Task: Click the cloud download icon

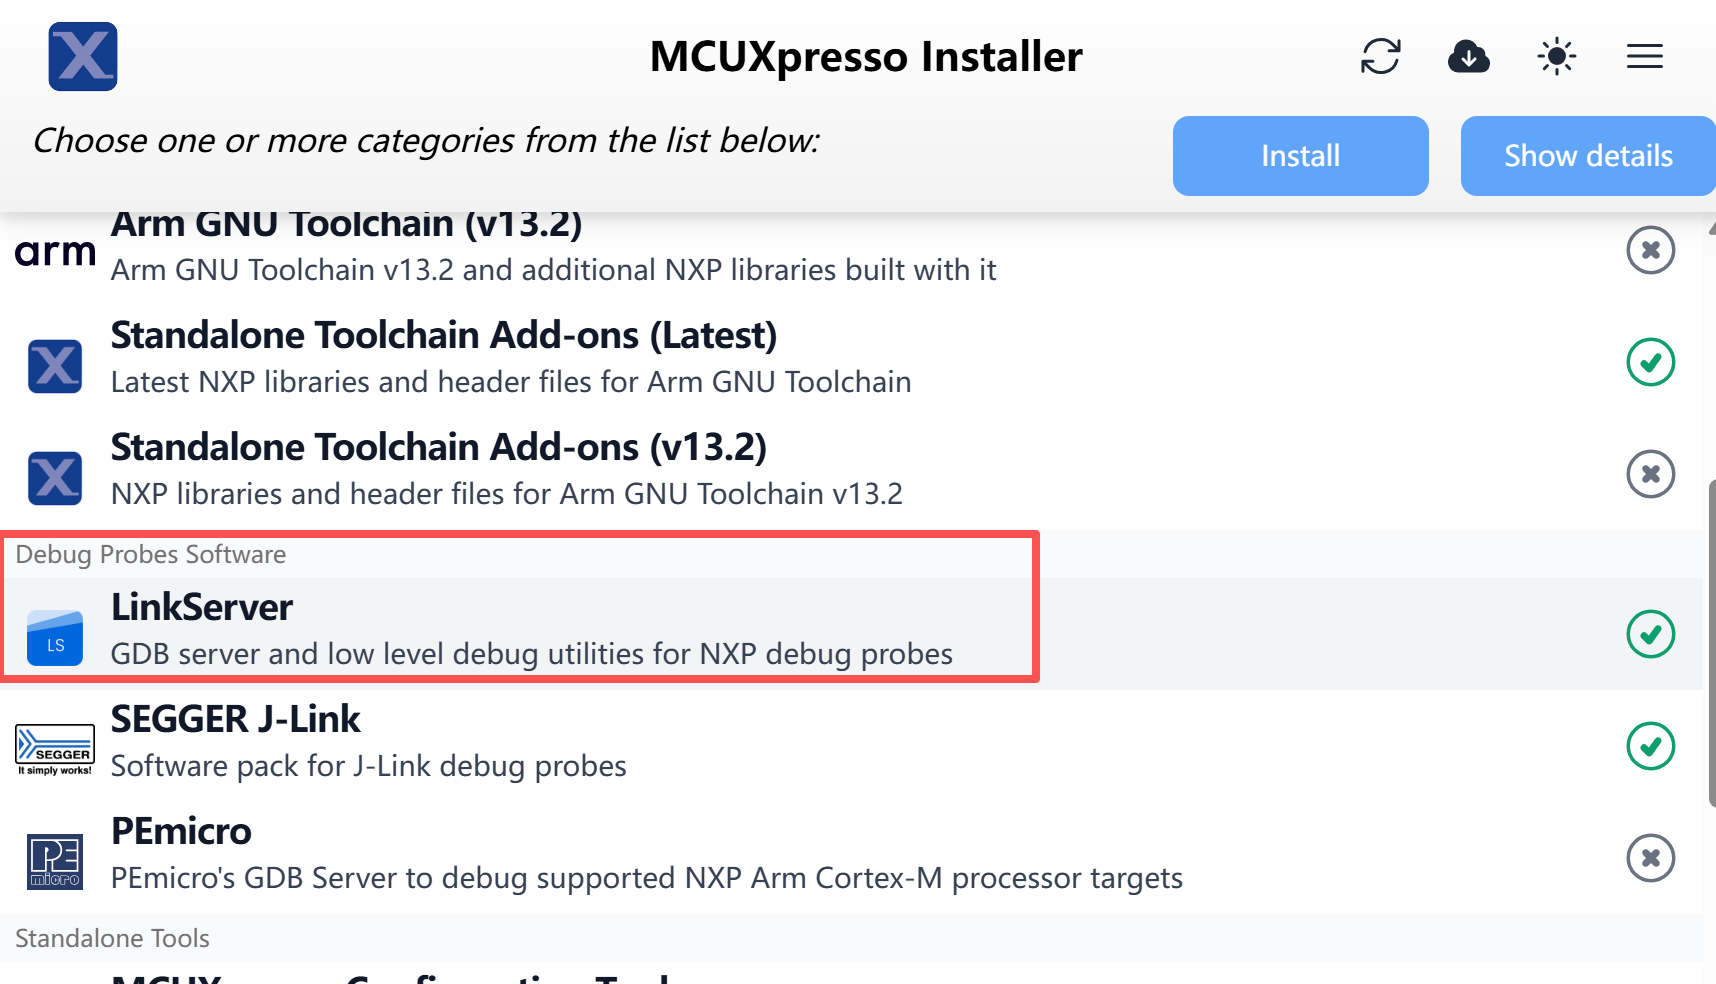Action: [1468, 56]
